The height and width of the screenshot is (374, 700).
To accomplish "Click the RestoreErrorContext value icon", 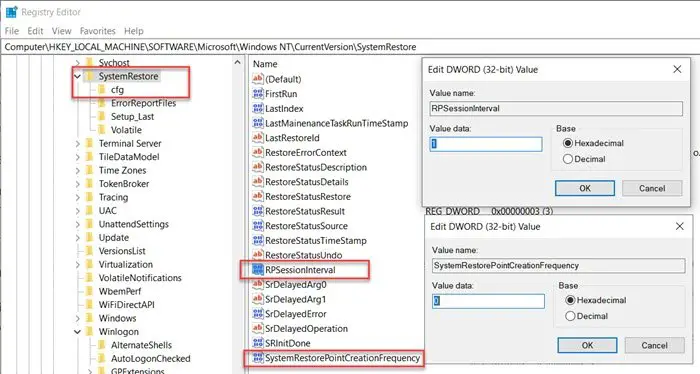I will [x=258, y=153].
